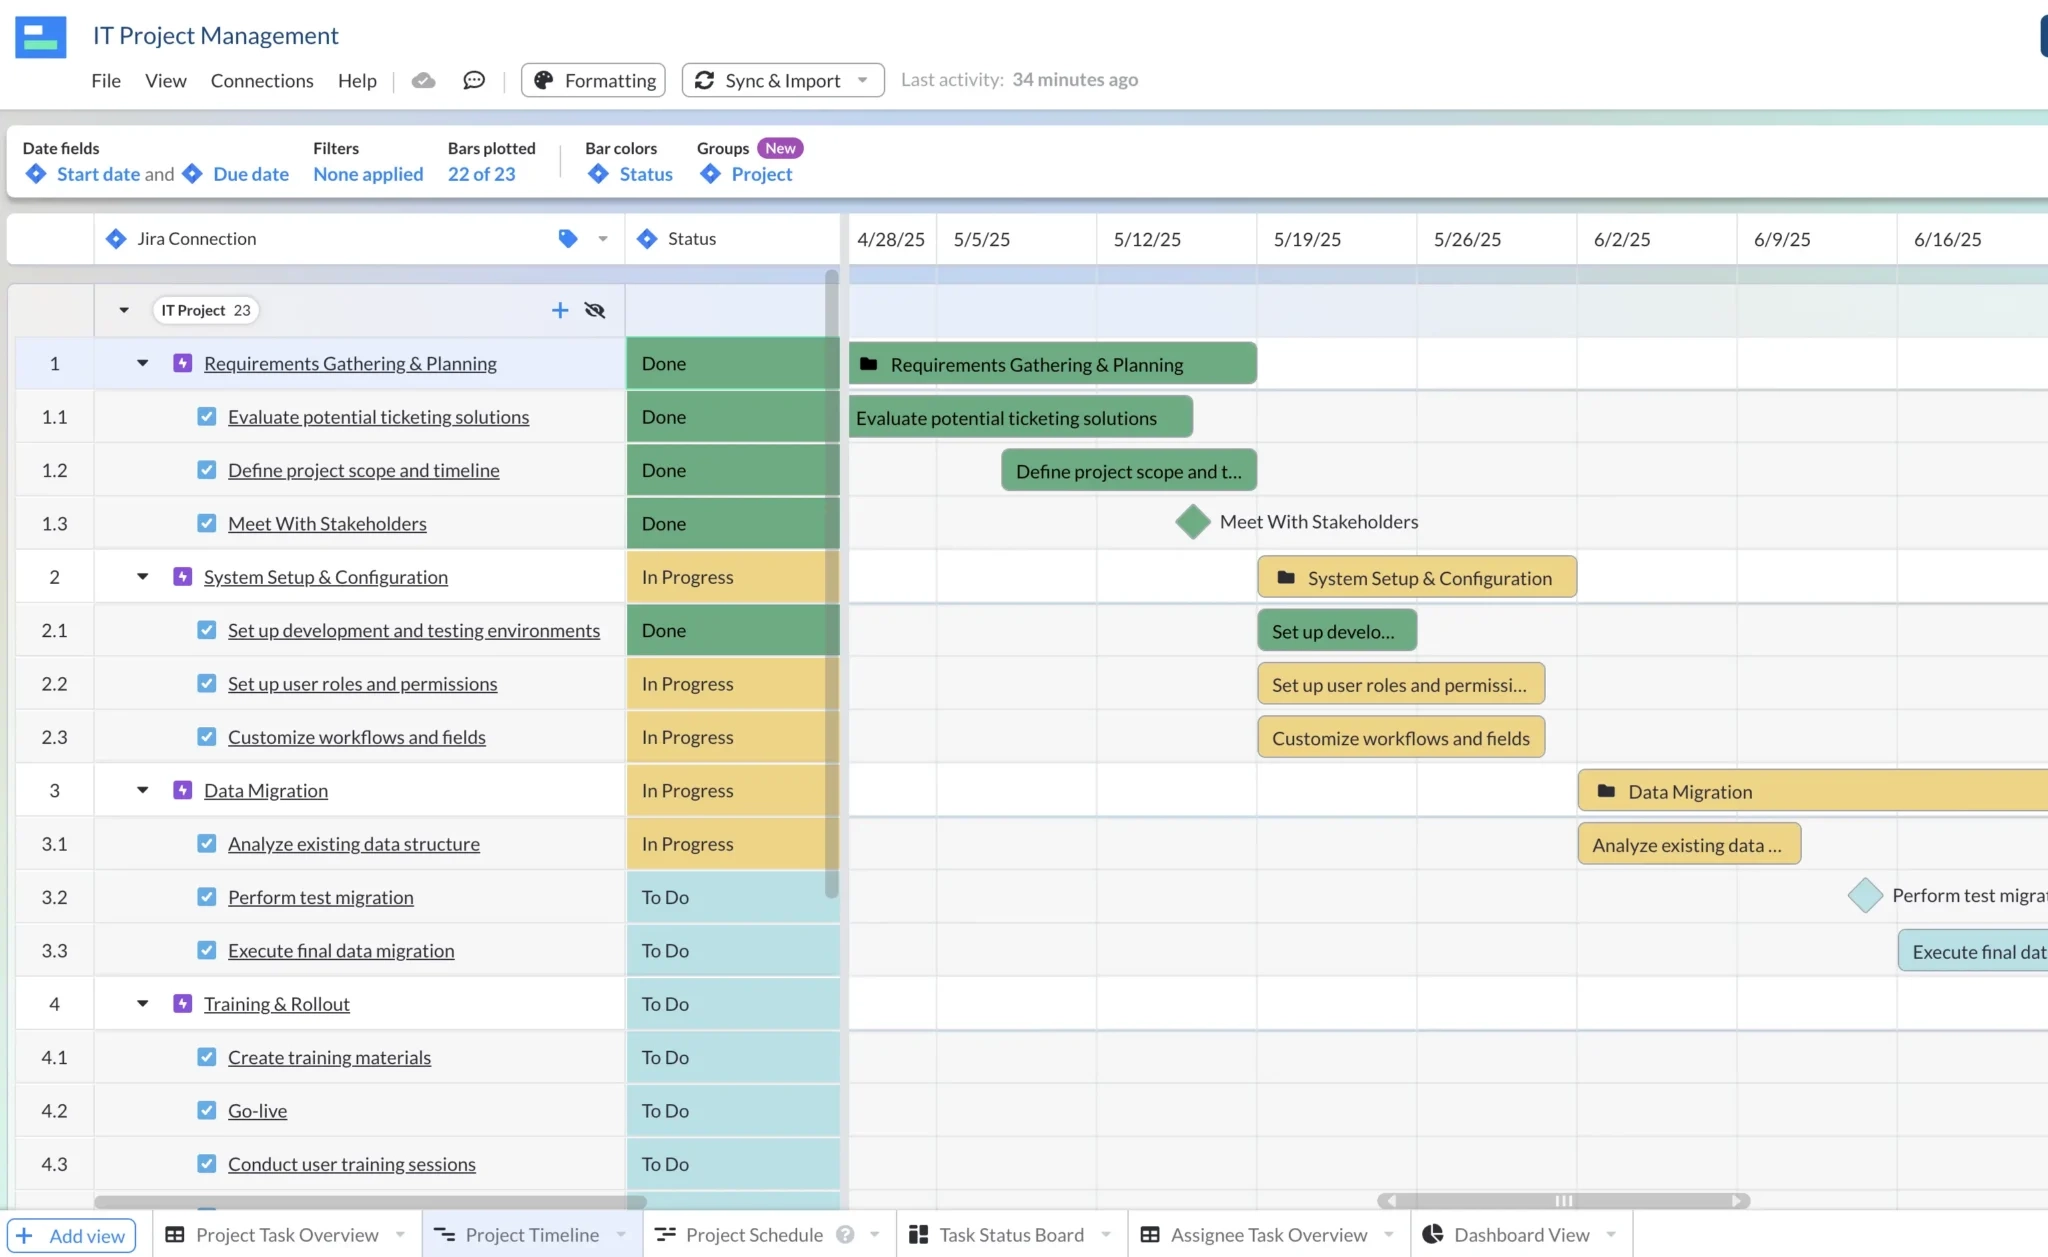2048x1257 pixels.
Task: Click the Status bar colors diamond icon
Action: tap(598, 174)
